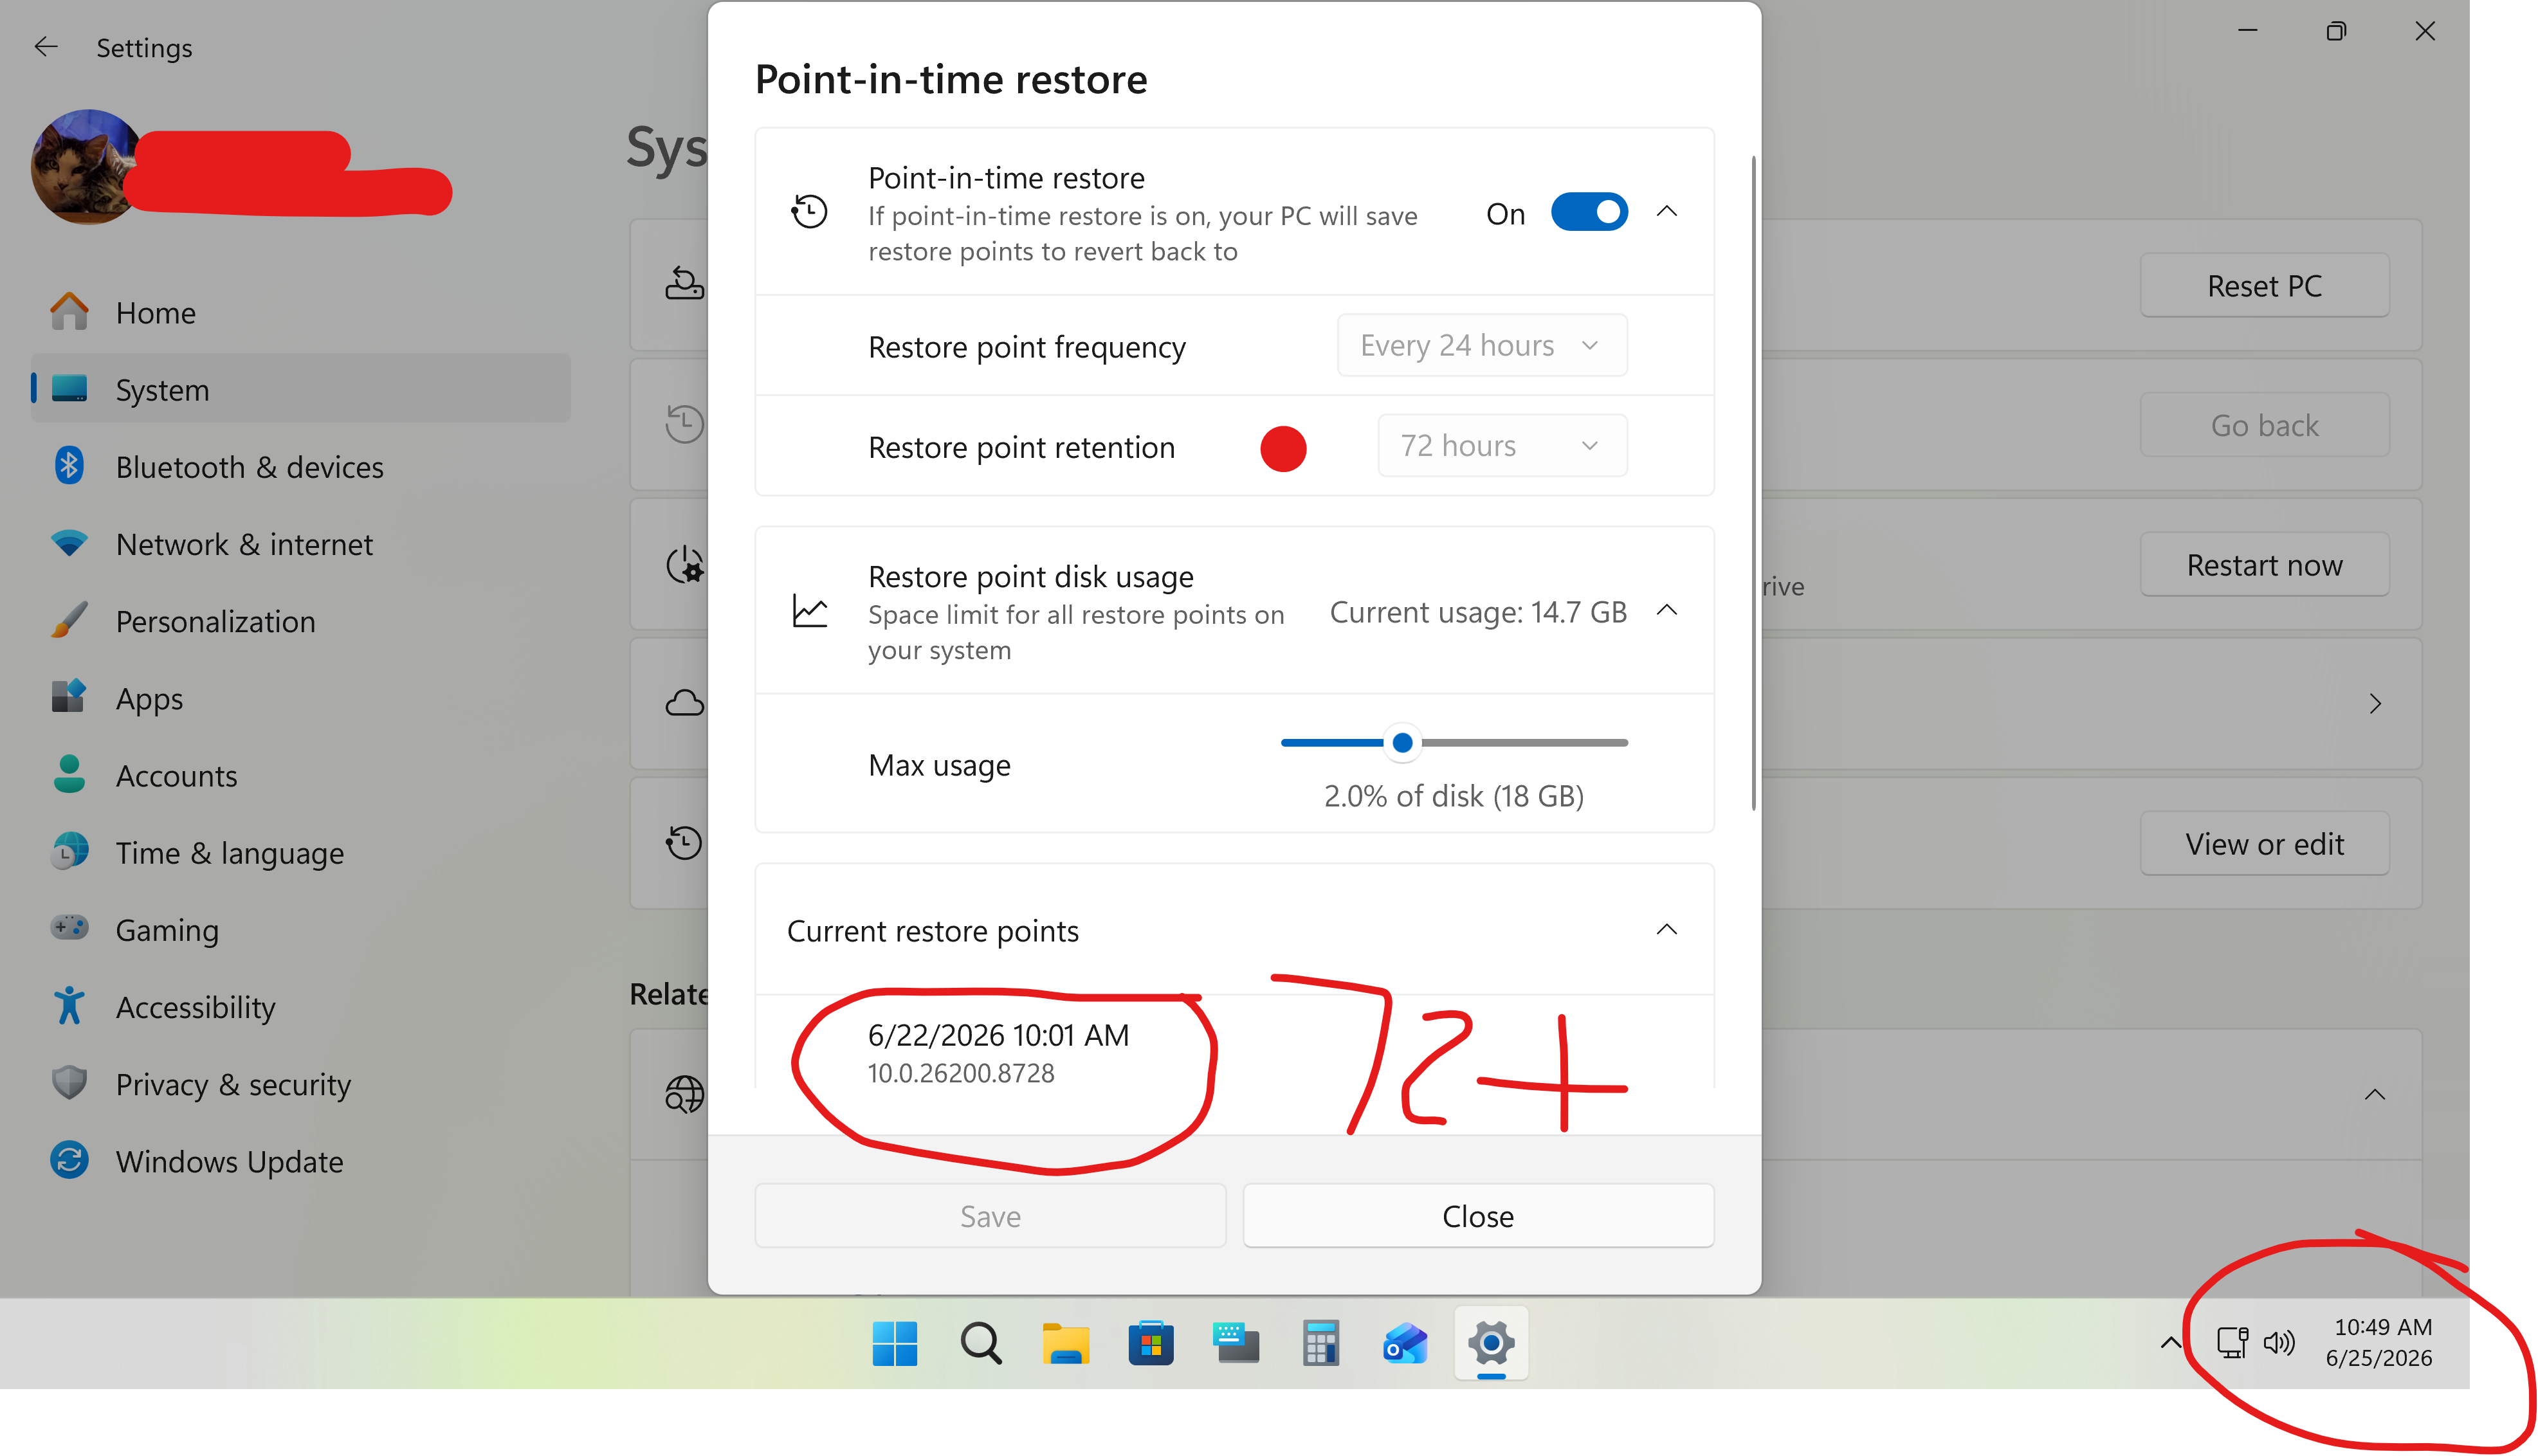Open the Time & language globe icon

pyautogui.click(x=69, y=851)
